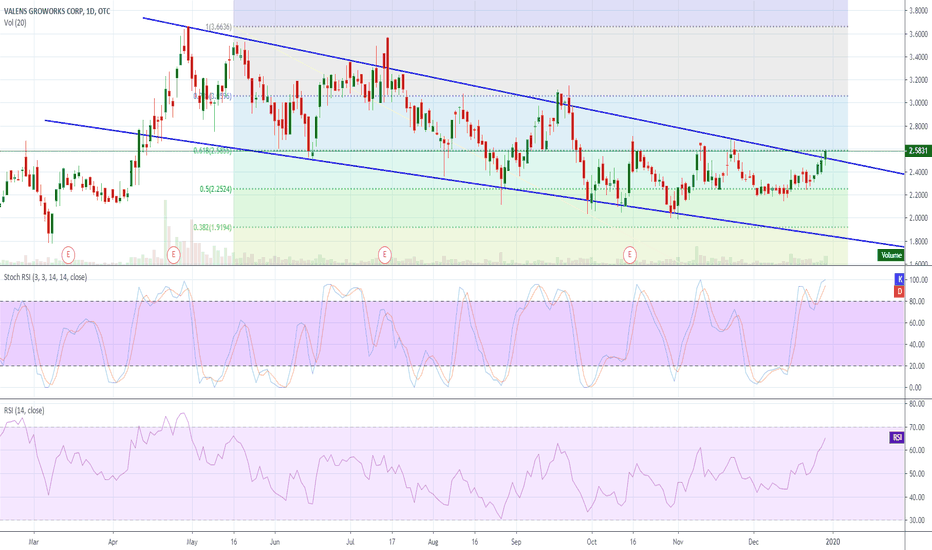Screen dimensions: 932x550
Task: Click the 3.8000 price axis value
Action: coord(918,11)
